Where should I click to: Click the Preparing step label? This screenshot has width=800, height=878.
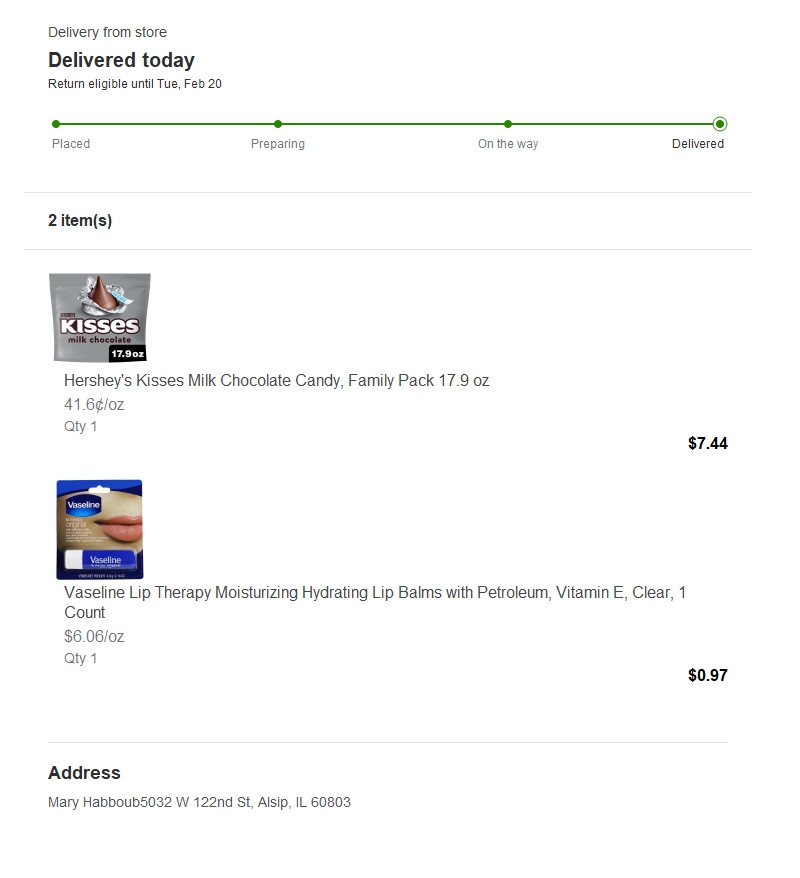coord(278,144)
